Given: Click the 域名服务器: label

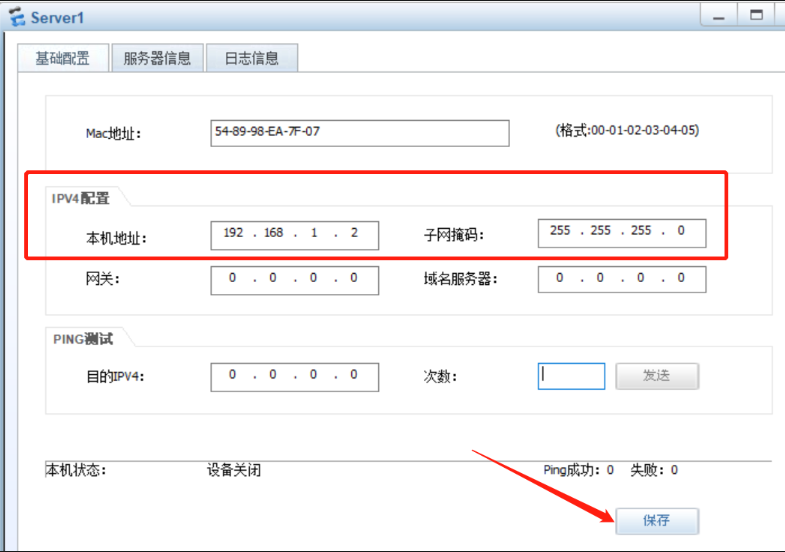Looking at the screenshot, I should pyautogui.click(x=461, y=279).
